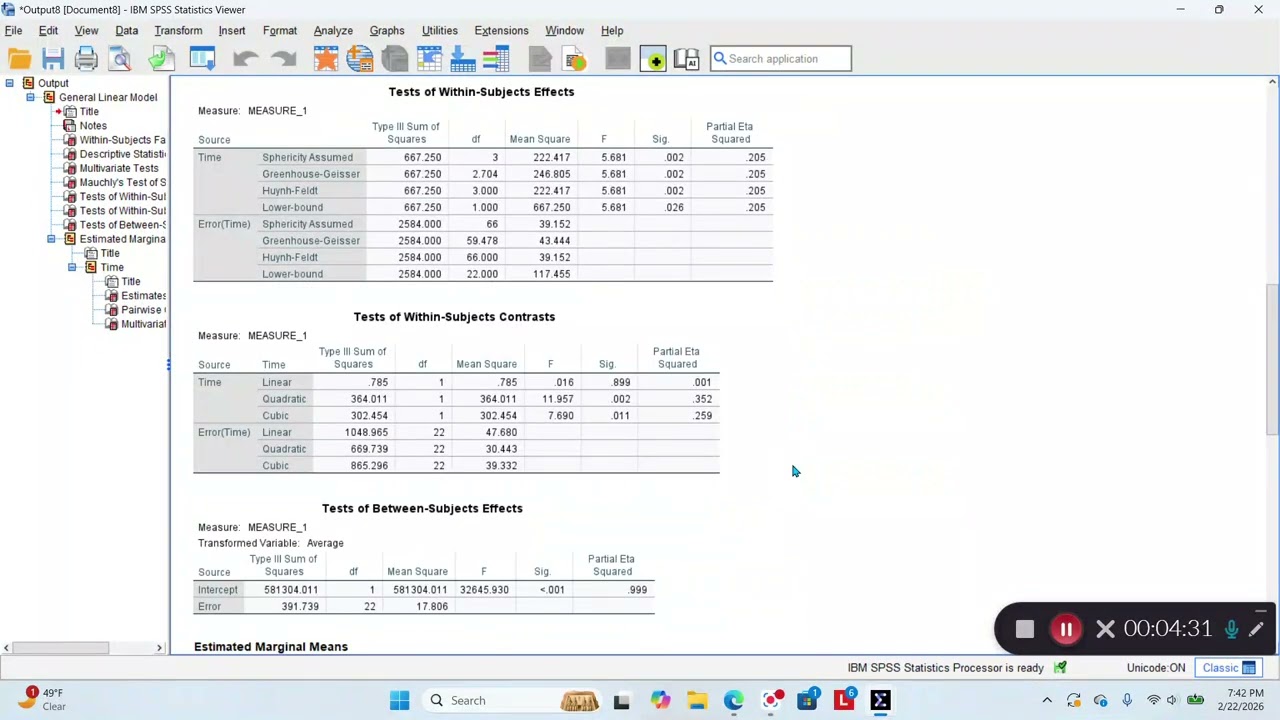Collapse the Output root node

pos(9,83)
